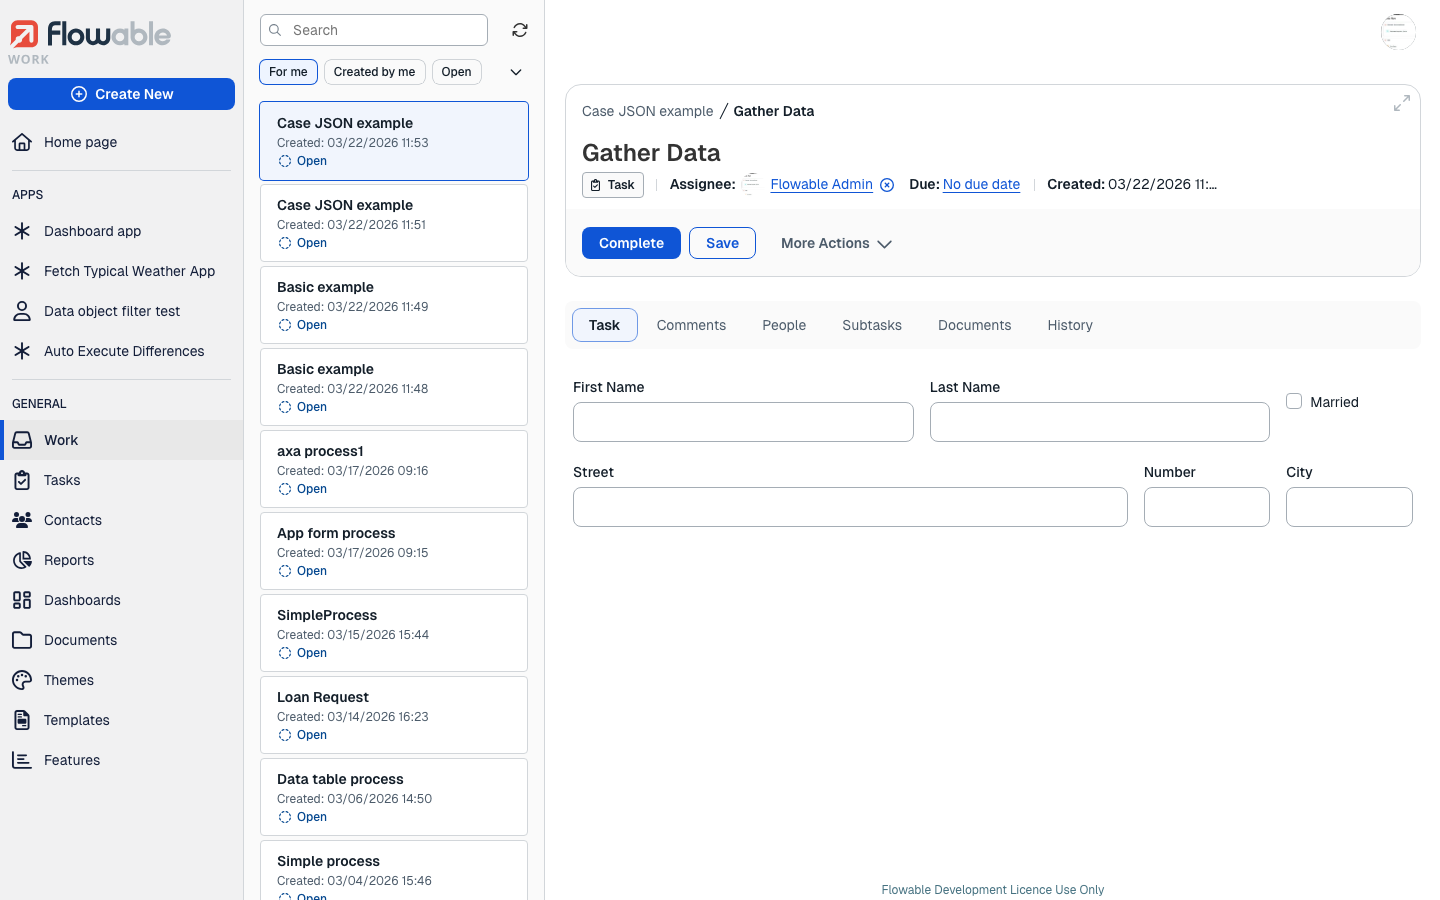Open the Subtasks tab

(871, 325)
